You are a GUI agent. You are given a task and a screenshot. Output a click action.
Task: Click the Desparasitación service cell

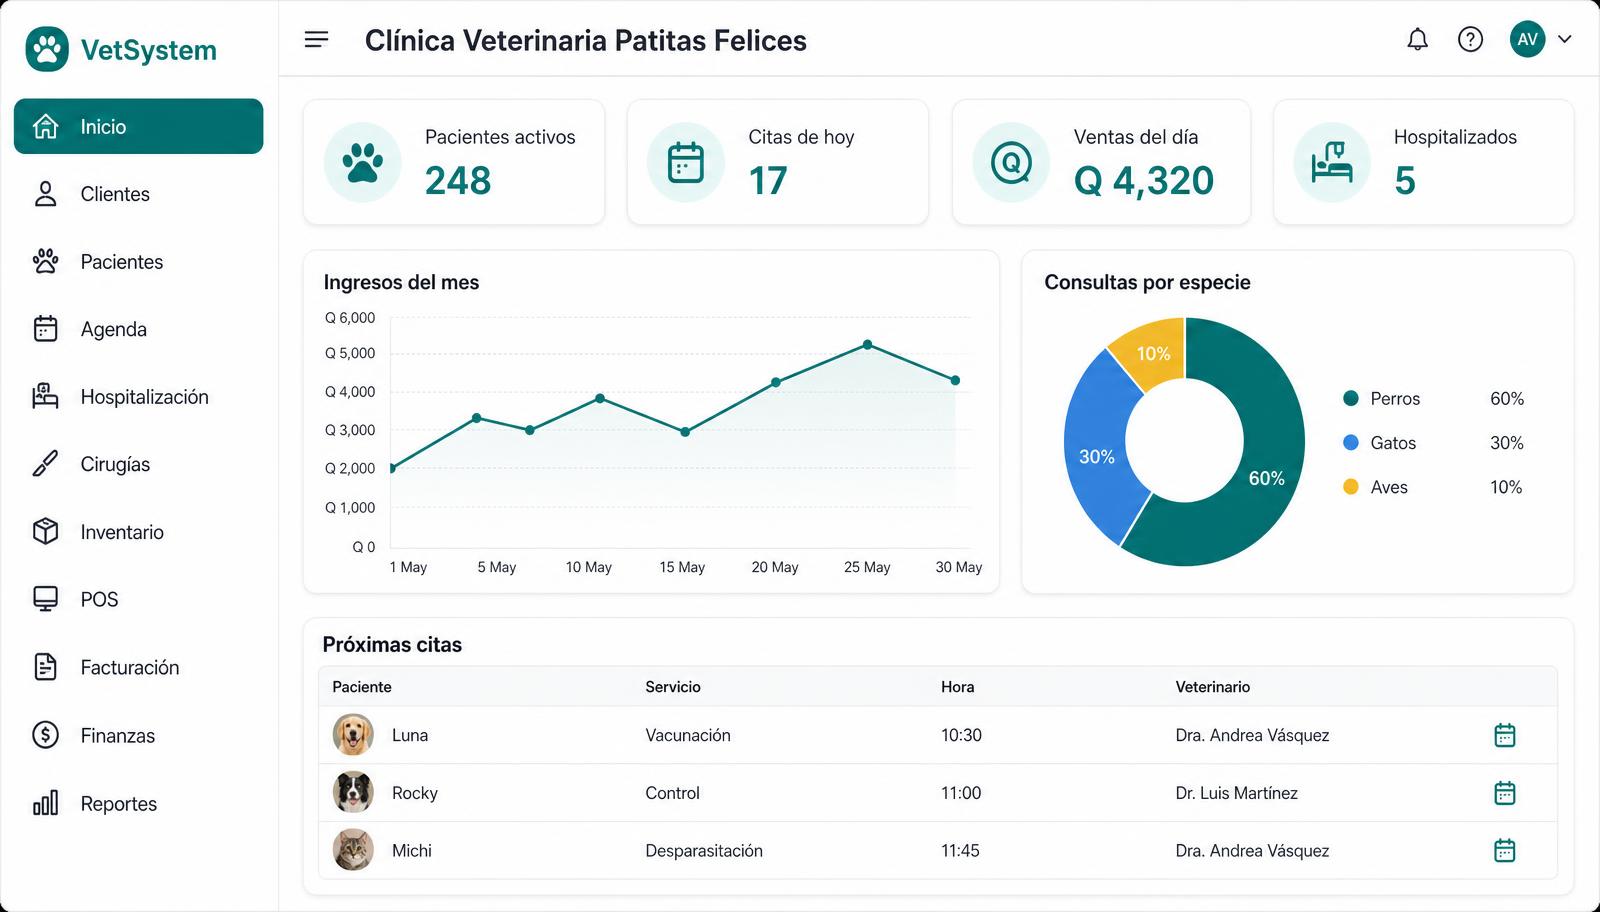pos(704,851)
